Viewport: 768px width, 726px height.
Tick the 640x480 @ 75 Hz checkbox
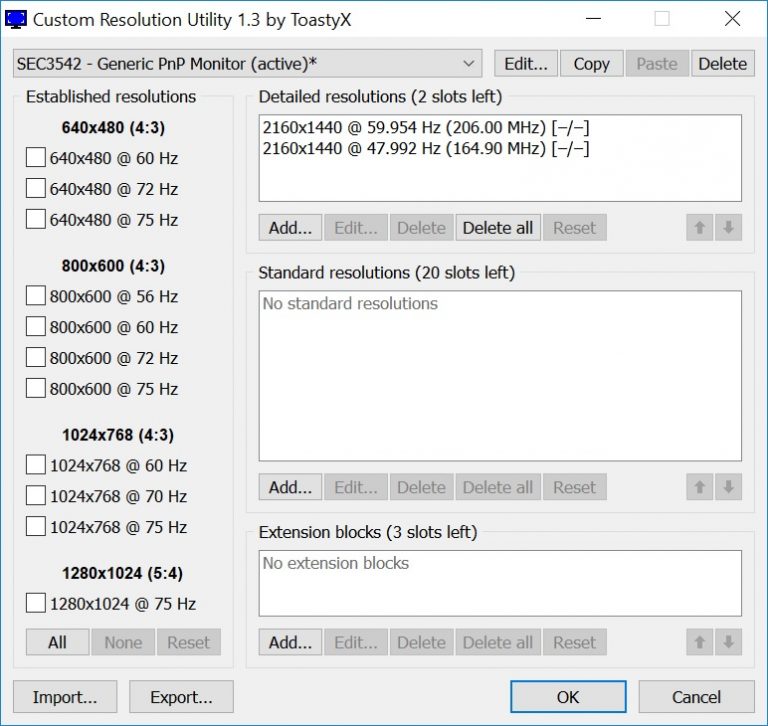click(x=36, y=219)
